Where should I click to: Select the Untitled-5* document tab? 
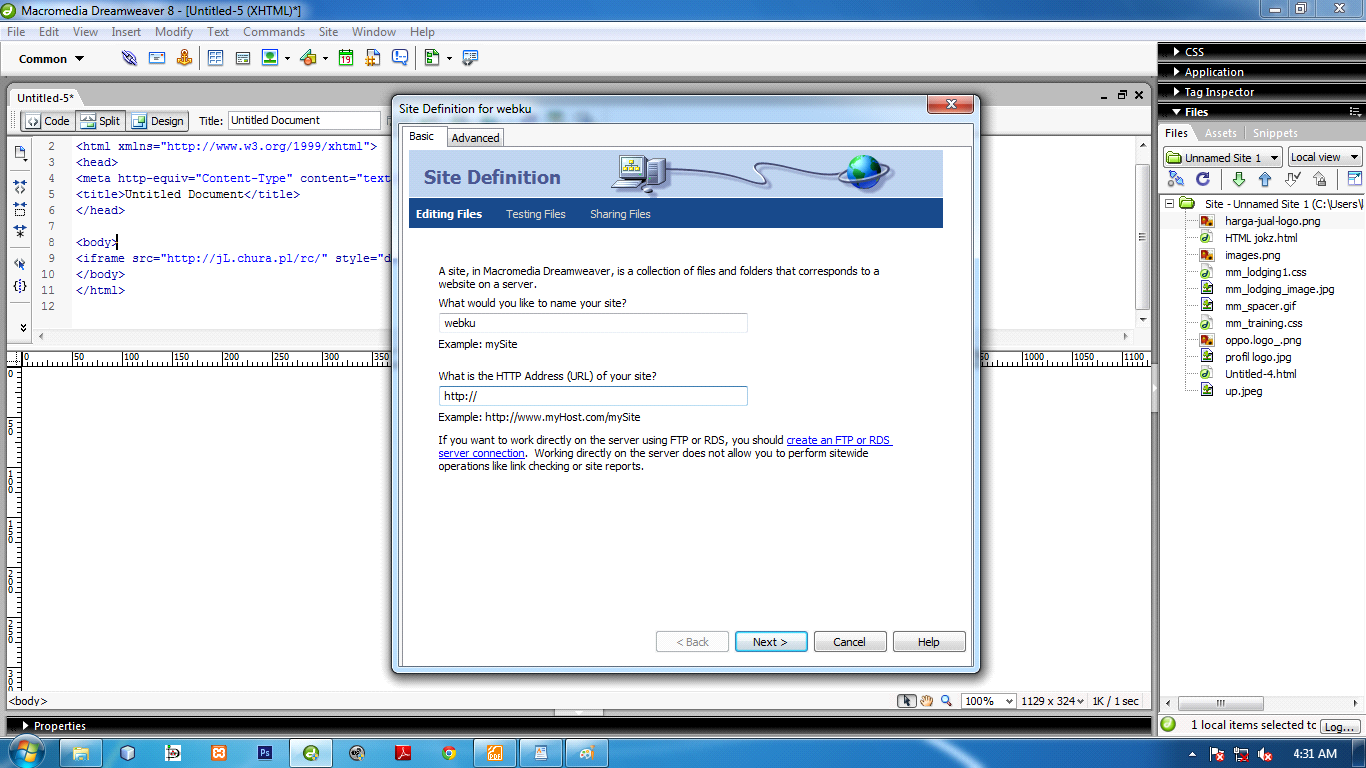tap(46, 98)
